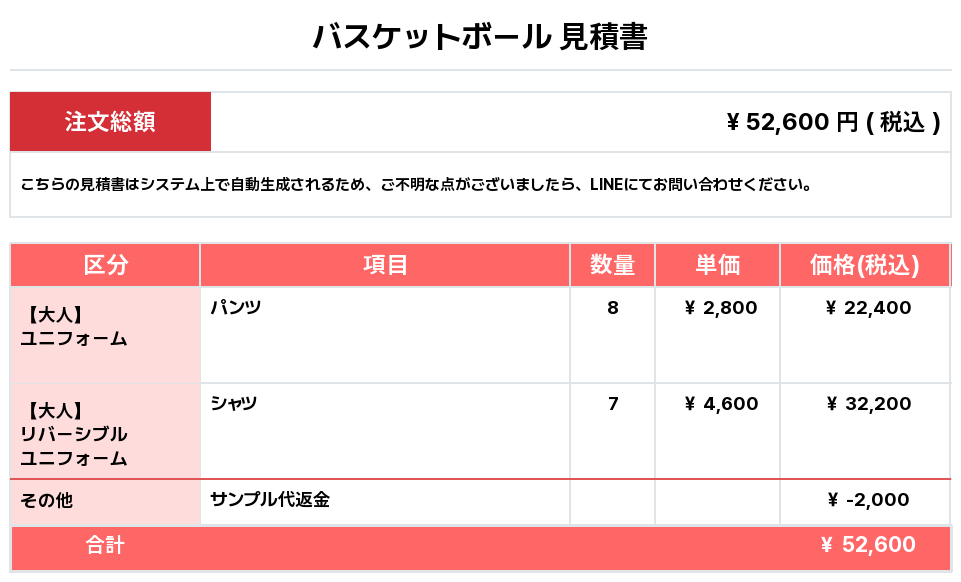The image size is (961, 582).
Task: Click the 合計 ¥ 52,600 total row
Action: click(x=480, y=545)
